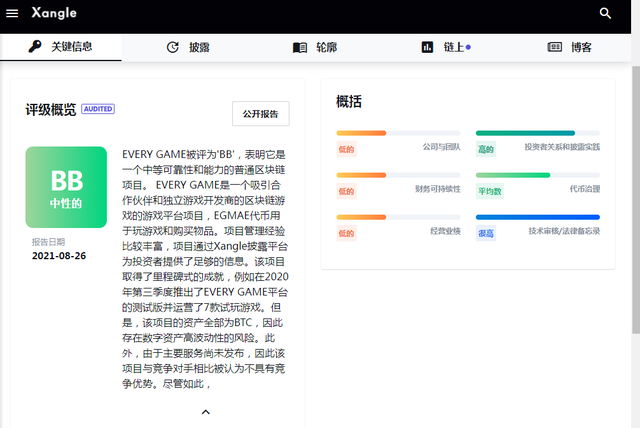Select the 关键信息 tab
Viewport: 640px width, 428px height.
(x=60, y=47)
